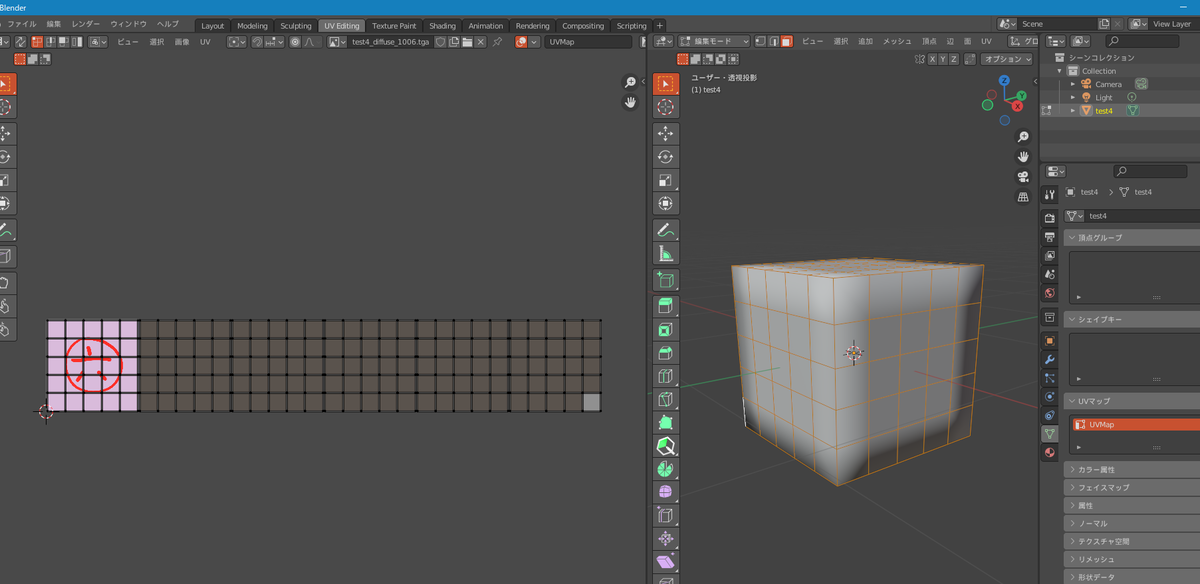The height and width of the screenshot is (584, 1200).
Task: Open the Render menu in top bar
Action: click(x=85, y=23)
